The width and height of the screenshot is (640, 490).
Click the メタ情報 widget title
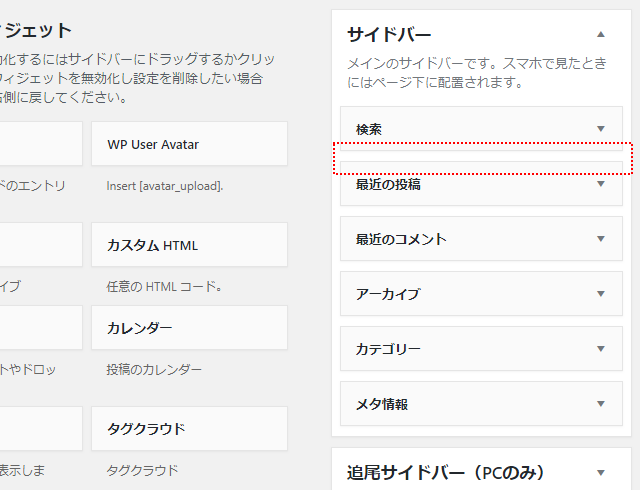(382, 405)
